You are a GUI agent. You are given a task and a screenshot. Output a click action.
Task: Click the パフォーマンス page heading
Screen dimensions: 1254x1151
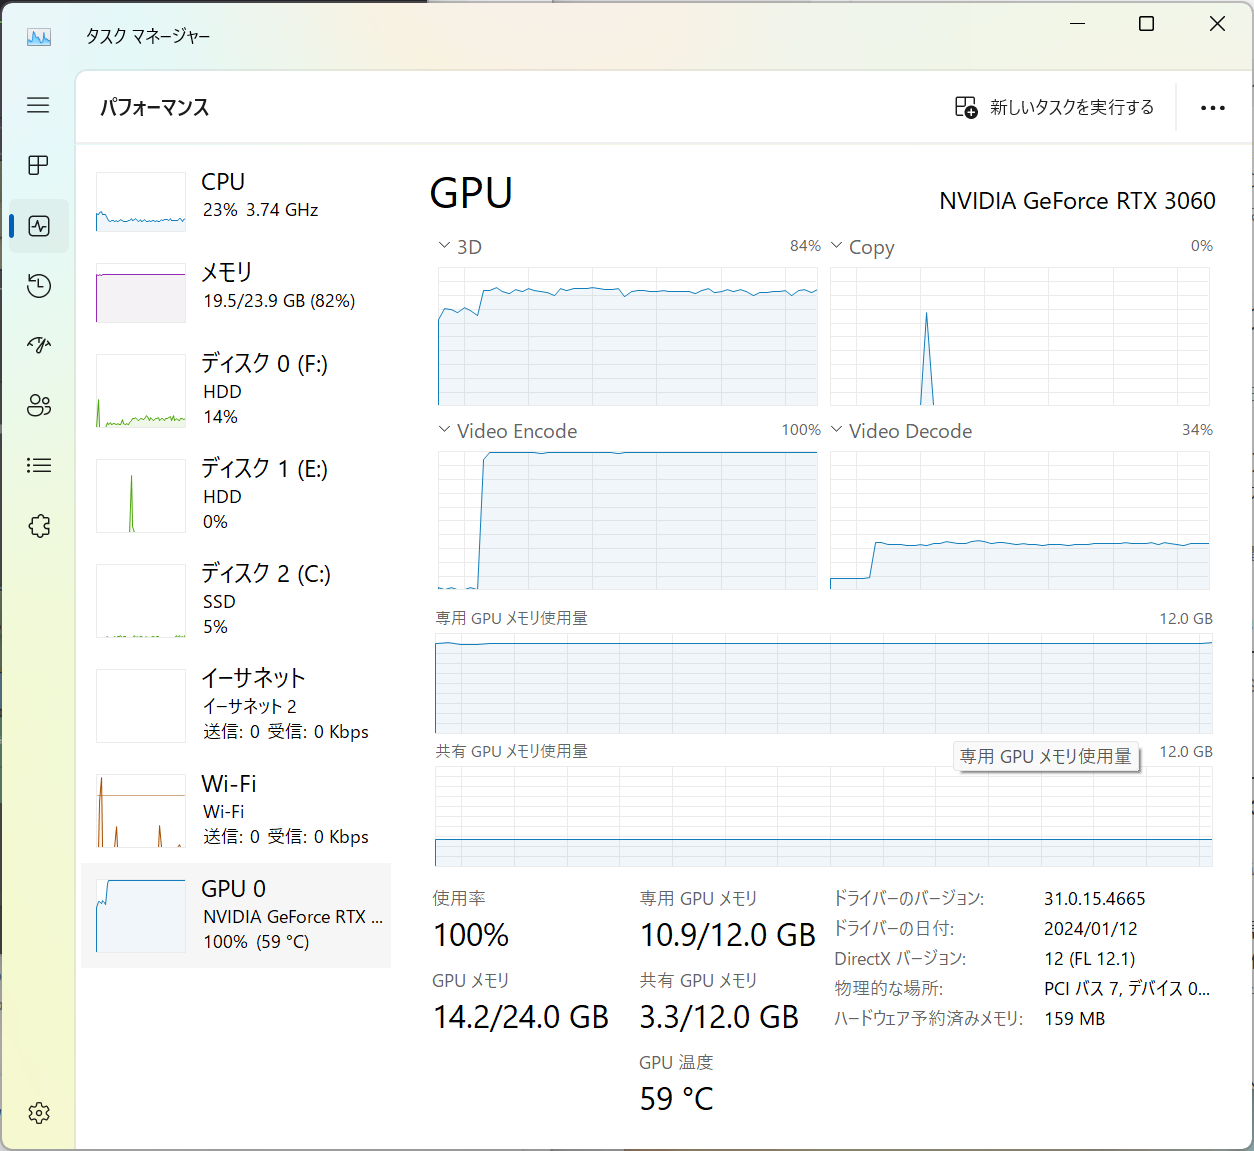pyautogui.click(x=155, y=107)
